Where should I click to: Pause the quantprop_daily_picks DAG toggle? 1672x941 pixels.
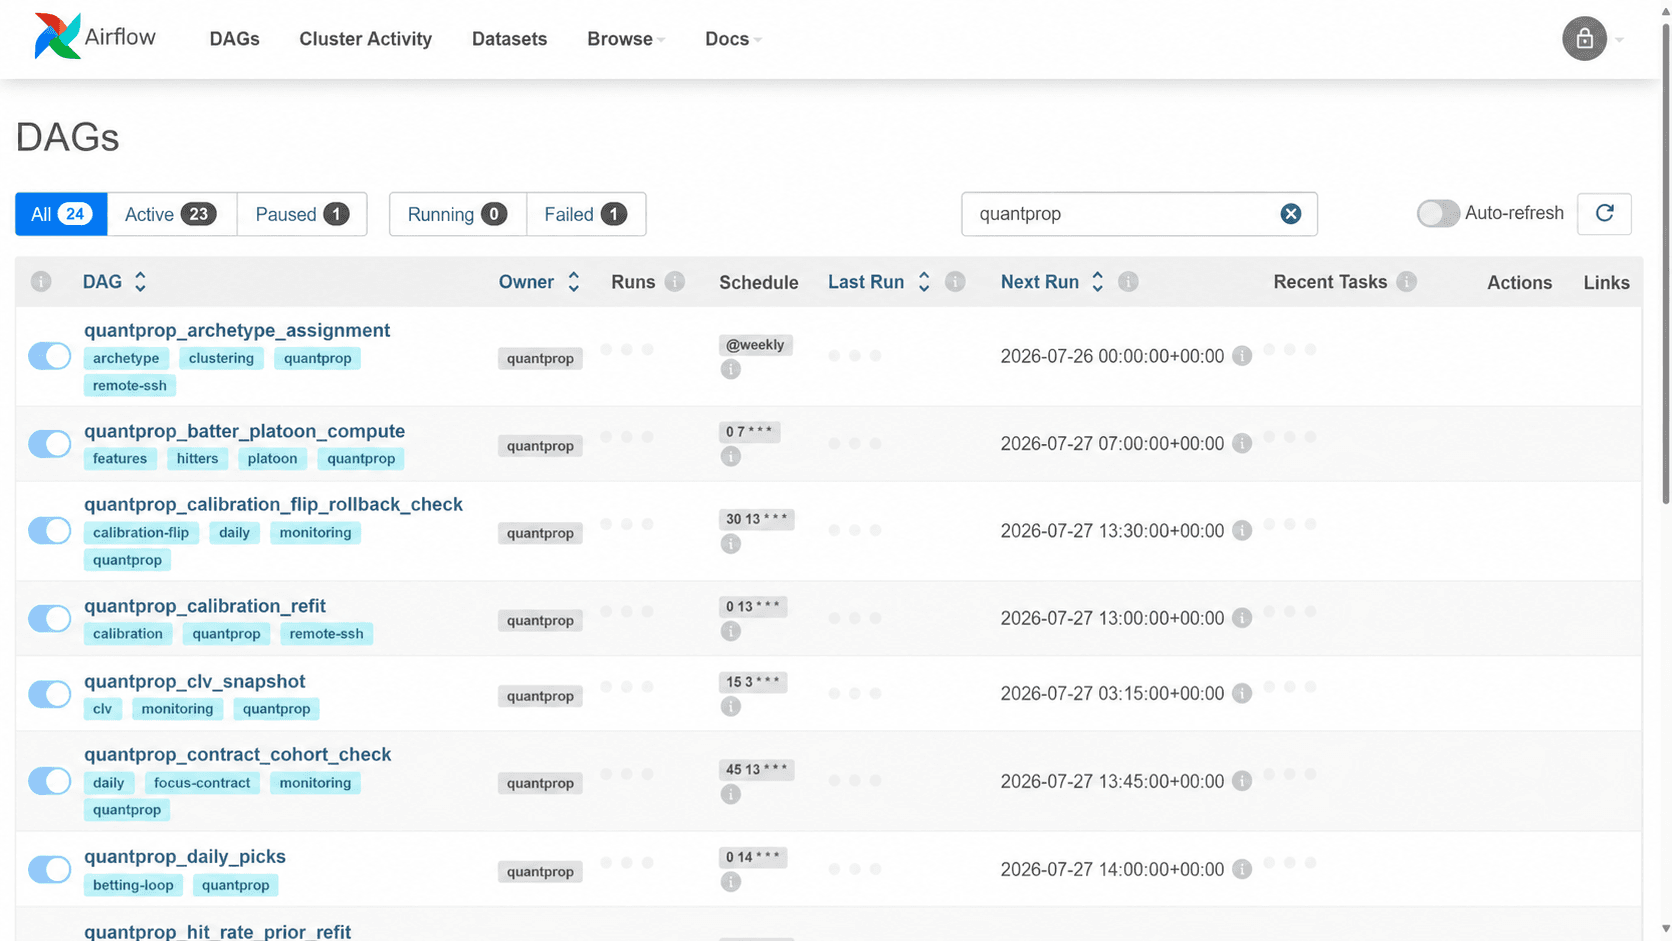[x=49, y=869]
